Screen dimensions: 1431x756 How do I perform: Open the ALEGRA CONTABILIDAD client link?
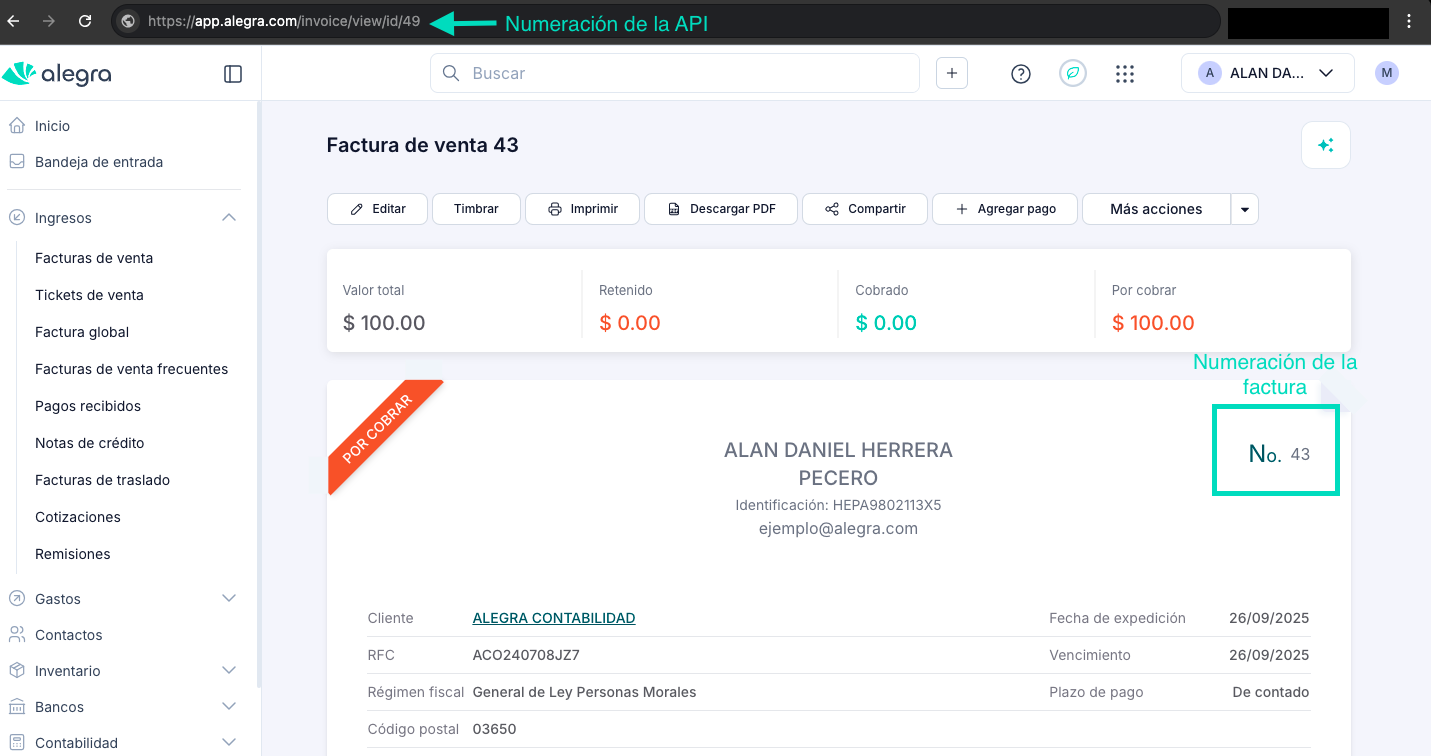click(553, 617)
